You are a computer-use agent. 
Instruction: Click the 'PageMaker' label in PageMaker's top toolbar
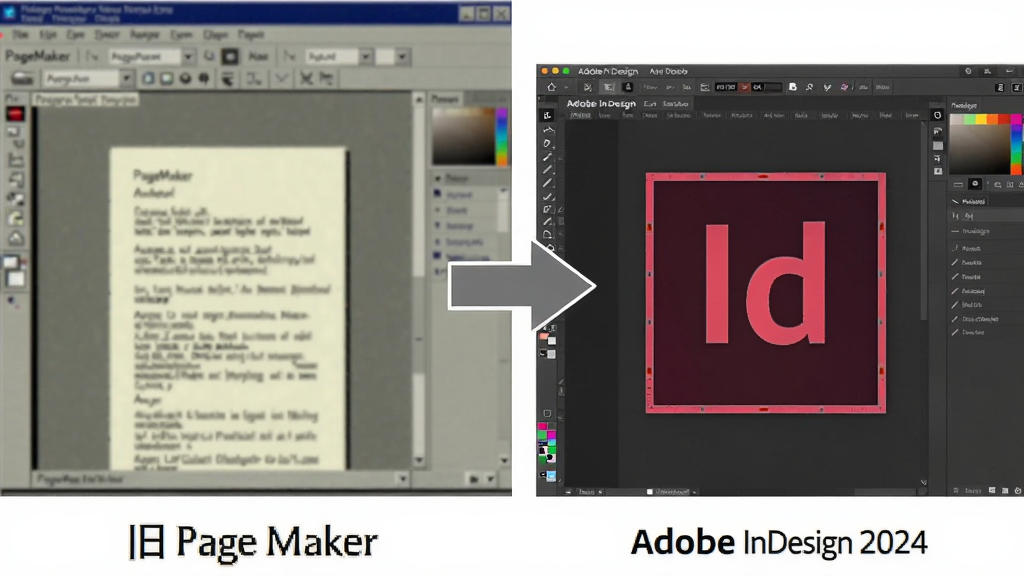[x=37, y=56]
